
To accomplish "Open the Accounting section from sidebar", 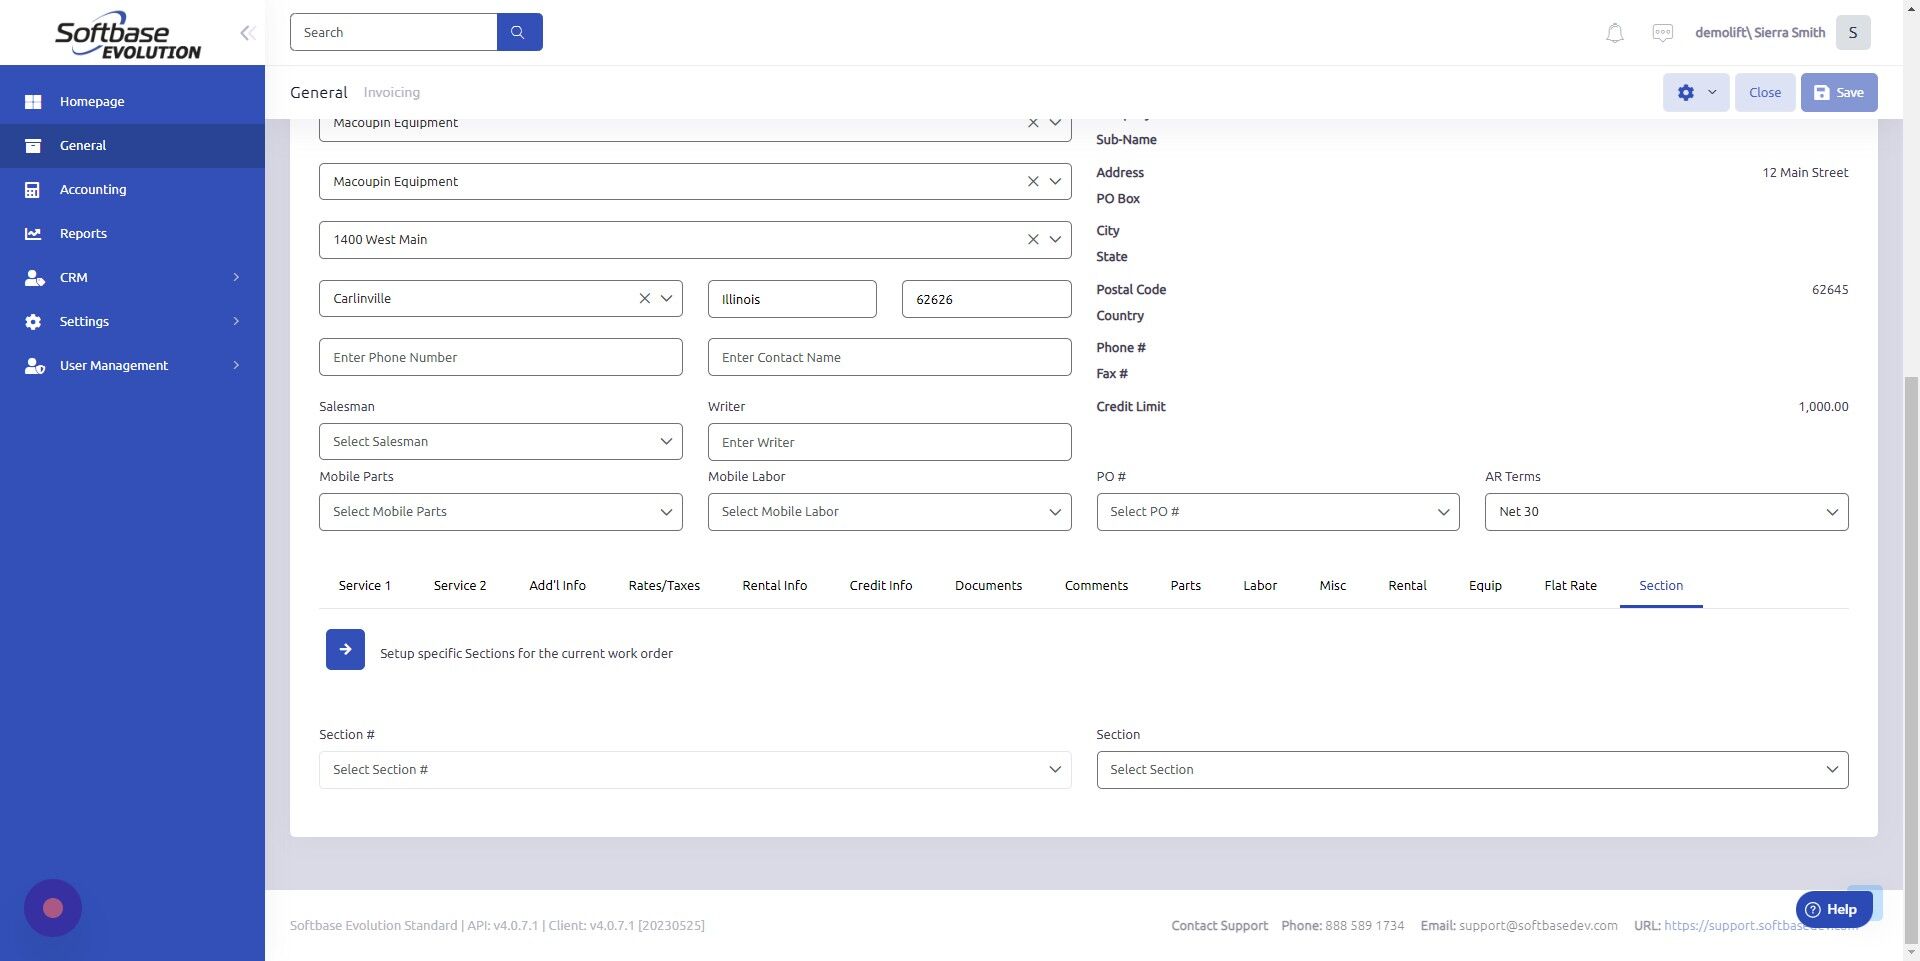I will point(93,189).
